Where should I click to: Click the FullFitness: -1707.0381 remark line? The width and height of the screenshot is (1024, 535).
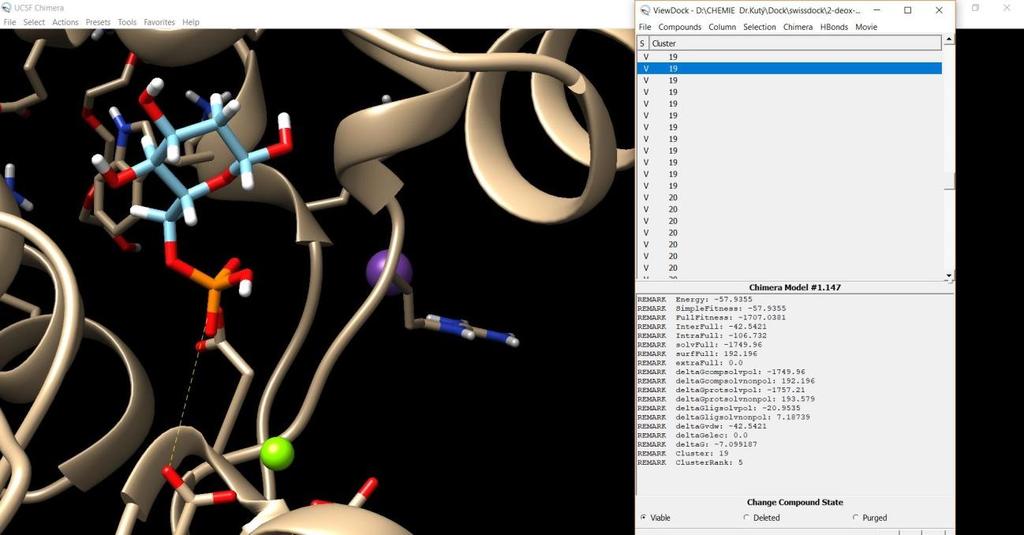coord(712,317)
